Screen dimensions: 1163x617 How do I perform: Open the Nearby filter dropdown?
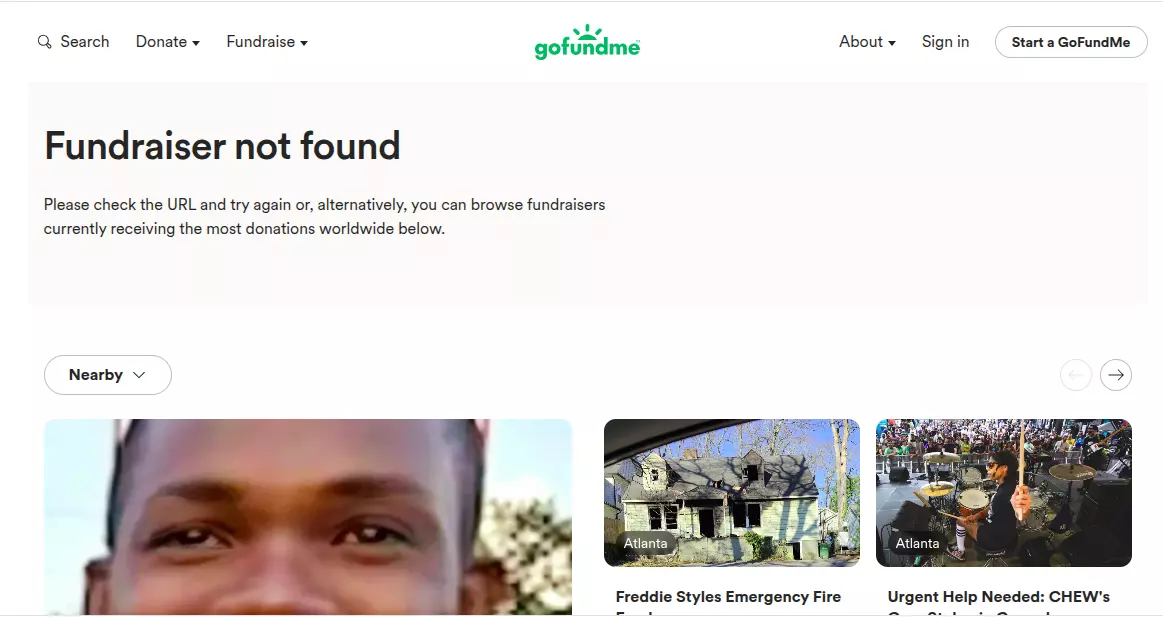tap(108, 375)
